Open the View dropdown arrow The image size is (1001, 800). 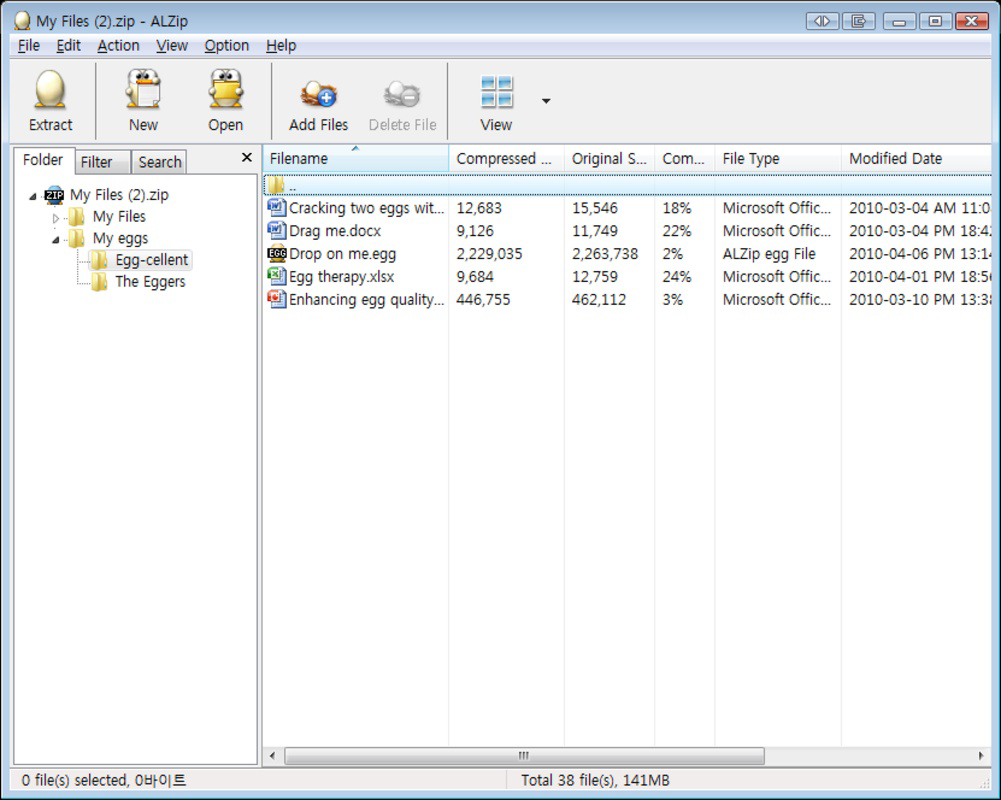pos(545,101)
